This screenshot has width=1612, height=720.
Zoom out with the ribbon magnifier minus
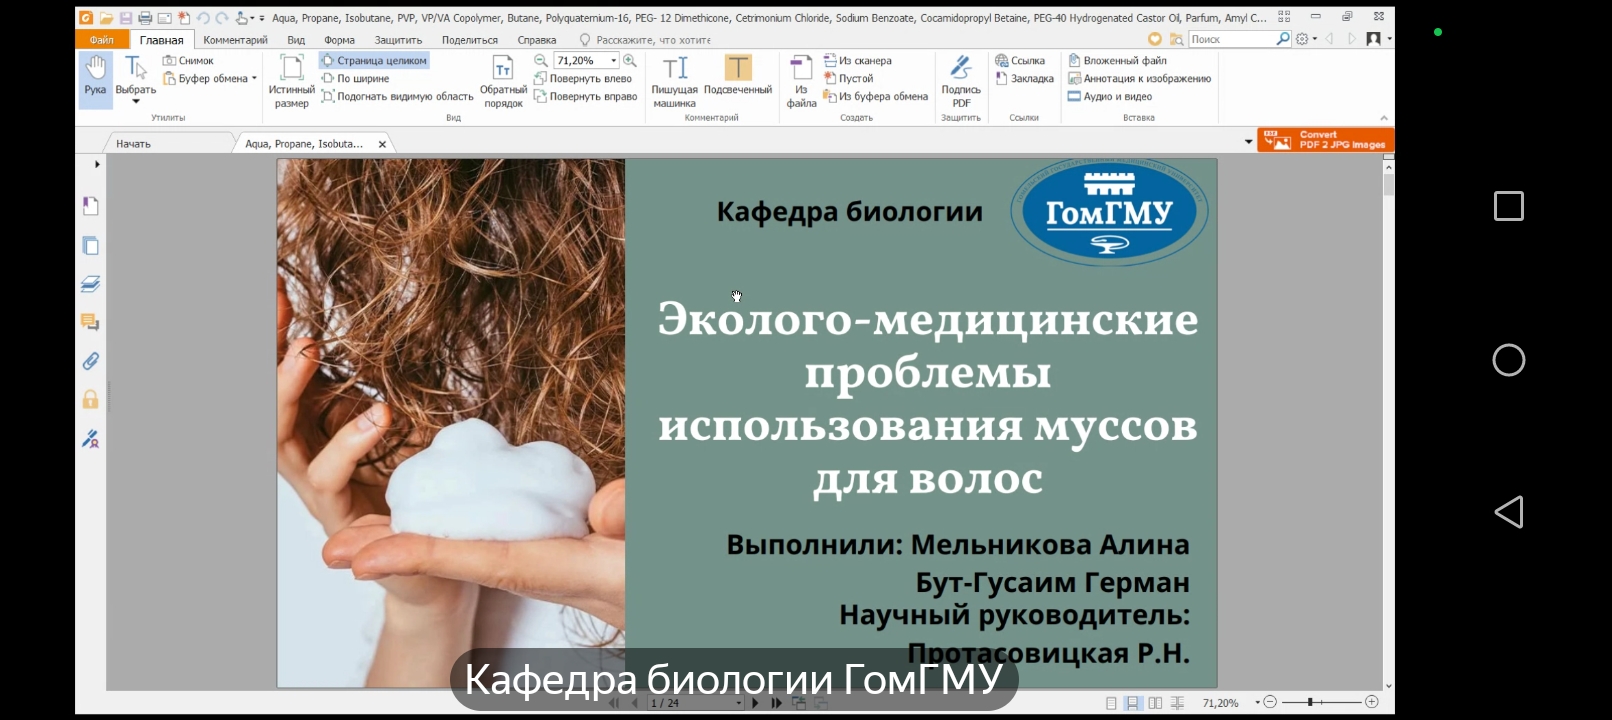541,61
